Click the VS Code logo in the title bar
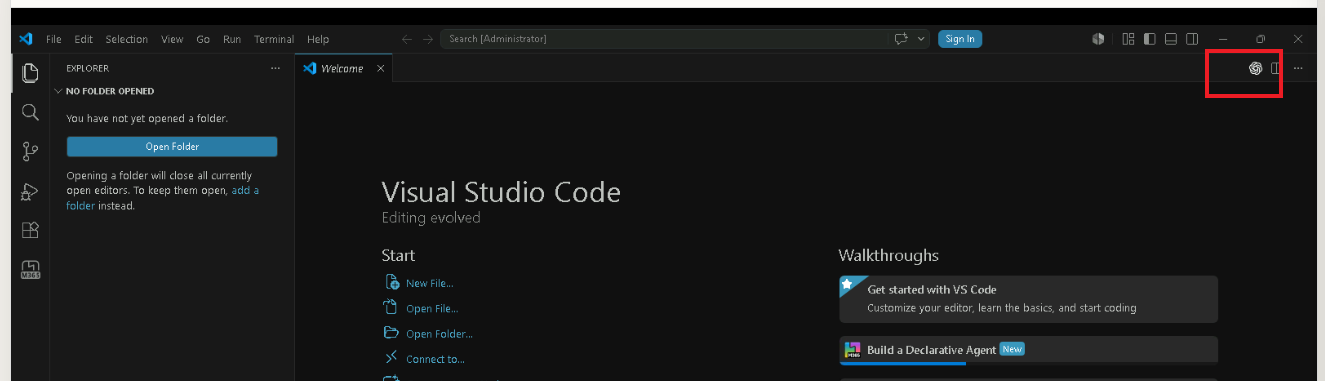Screen dimensions: 1325x381 pos(26,39)
